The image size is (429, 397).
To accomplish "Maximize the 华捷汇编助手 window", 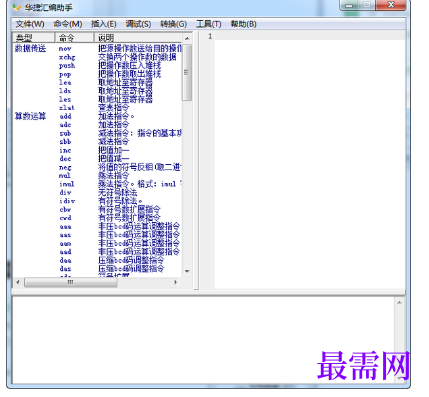I will coord(366,5).
